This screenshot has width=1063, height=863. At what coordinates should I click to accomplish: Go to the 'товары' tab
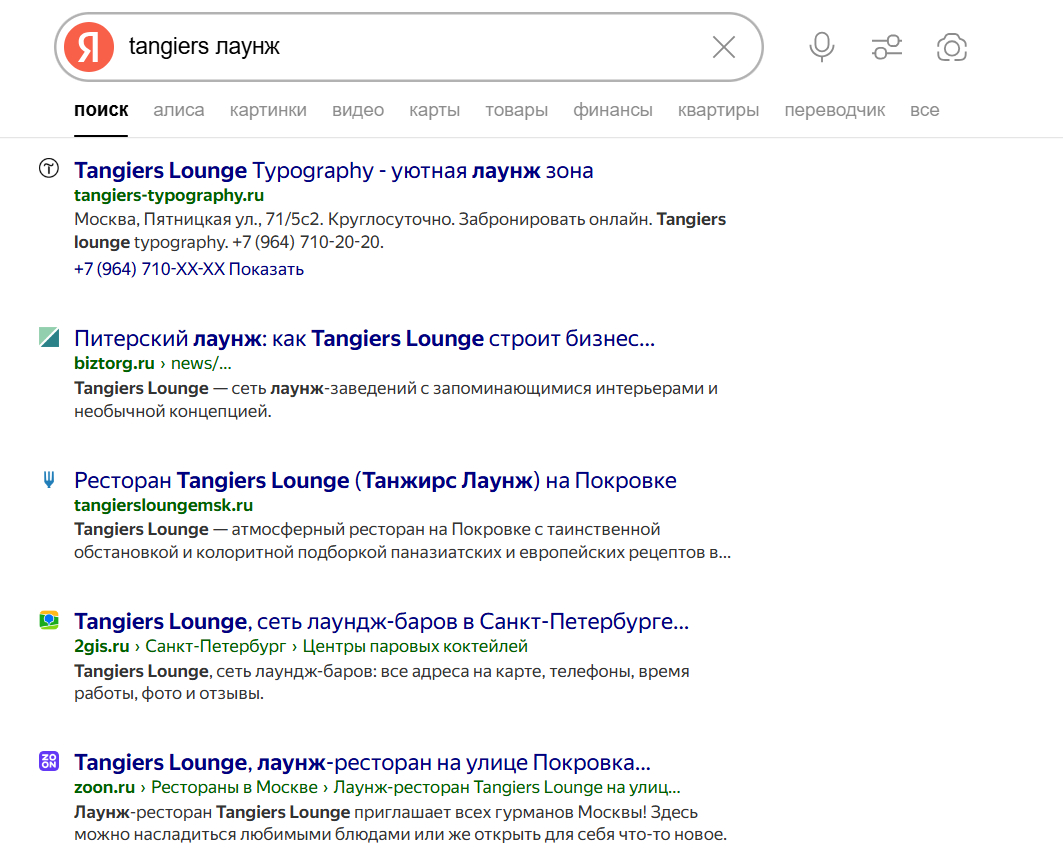(517, 110)
